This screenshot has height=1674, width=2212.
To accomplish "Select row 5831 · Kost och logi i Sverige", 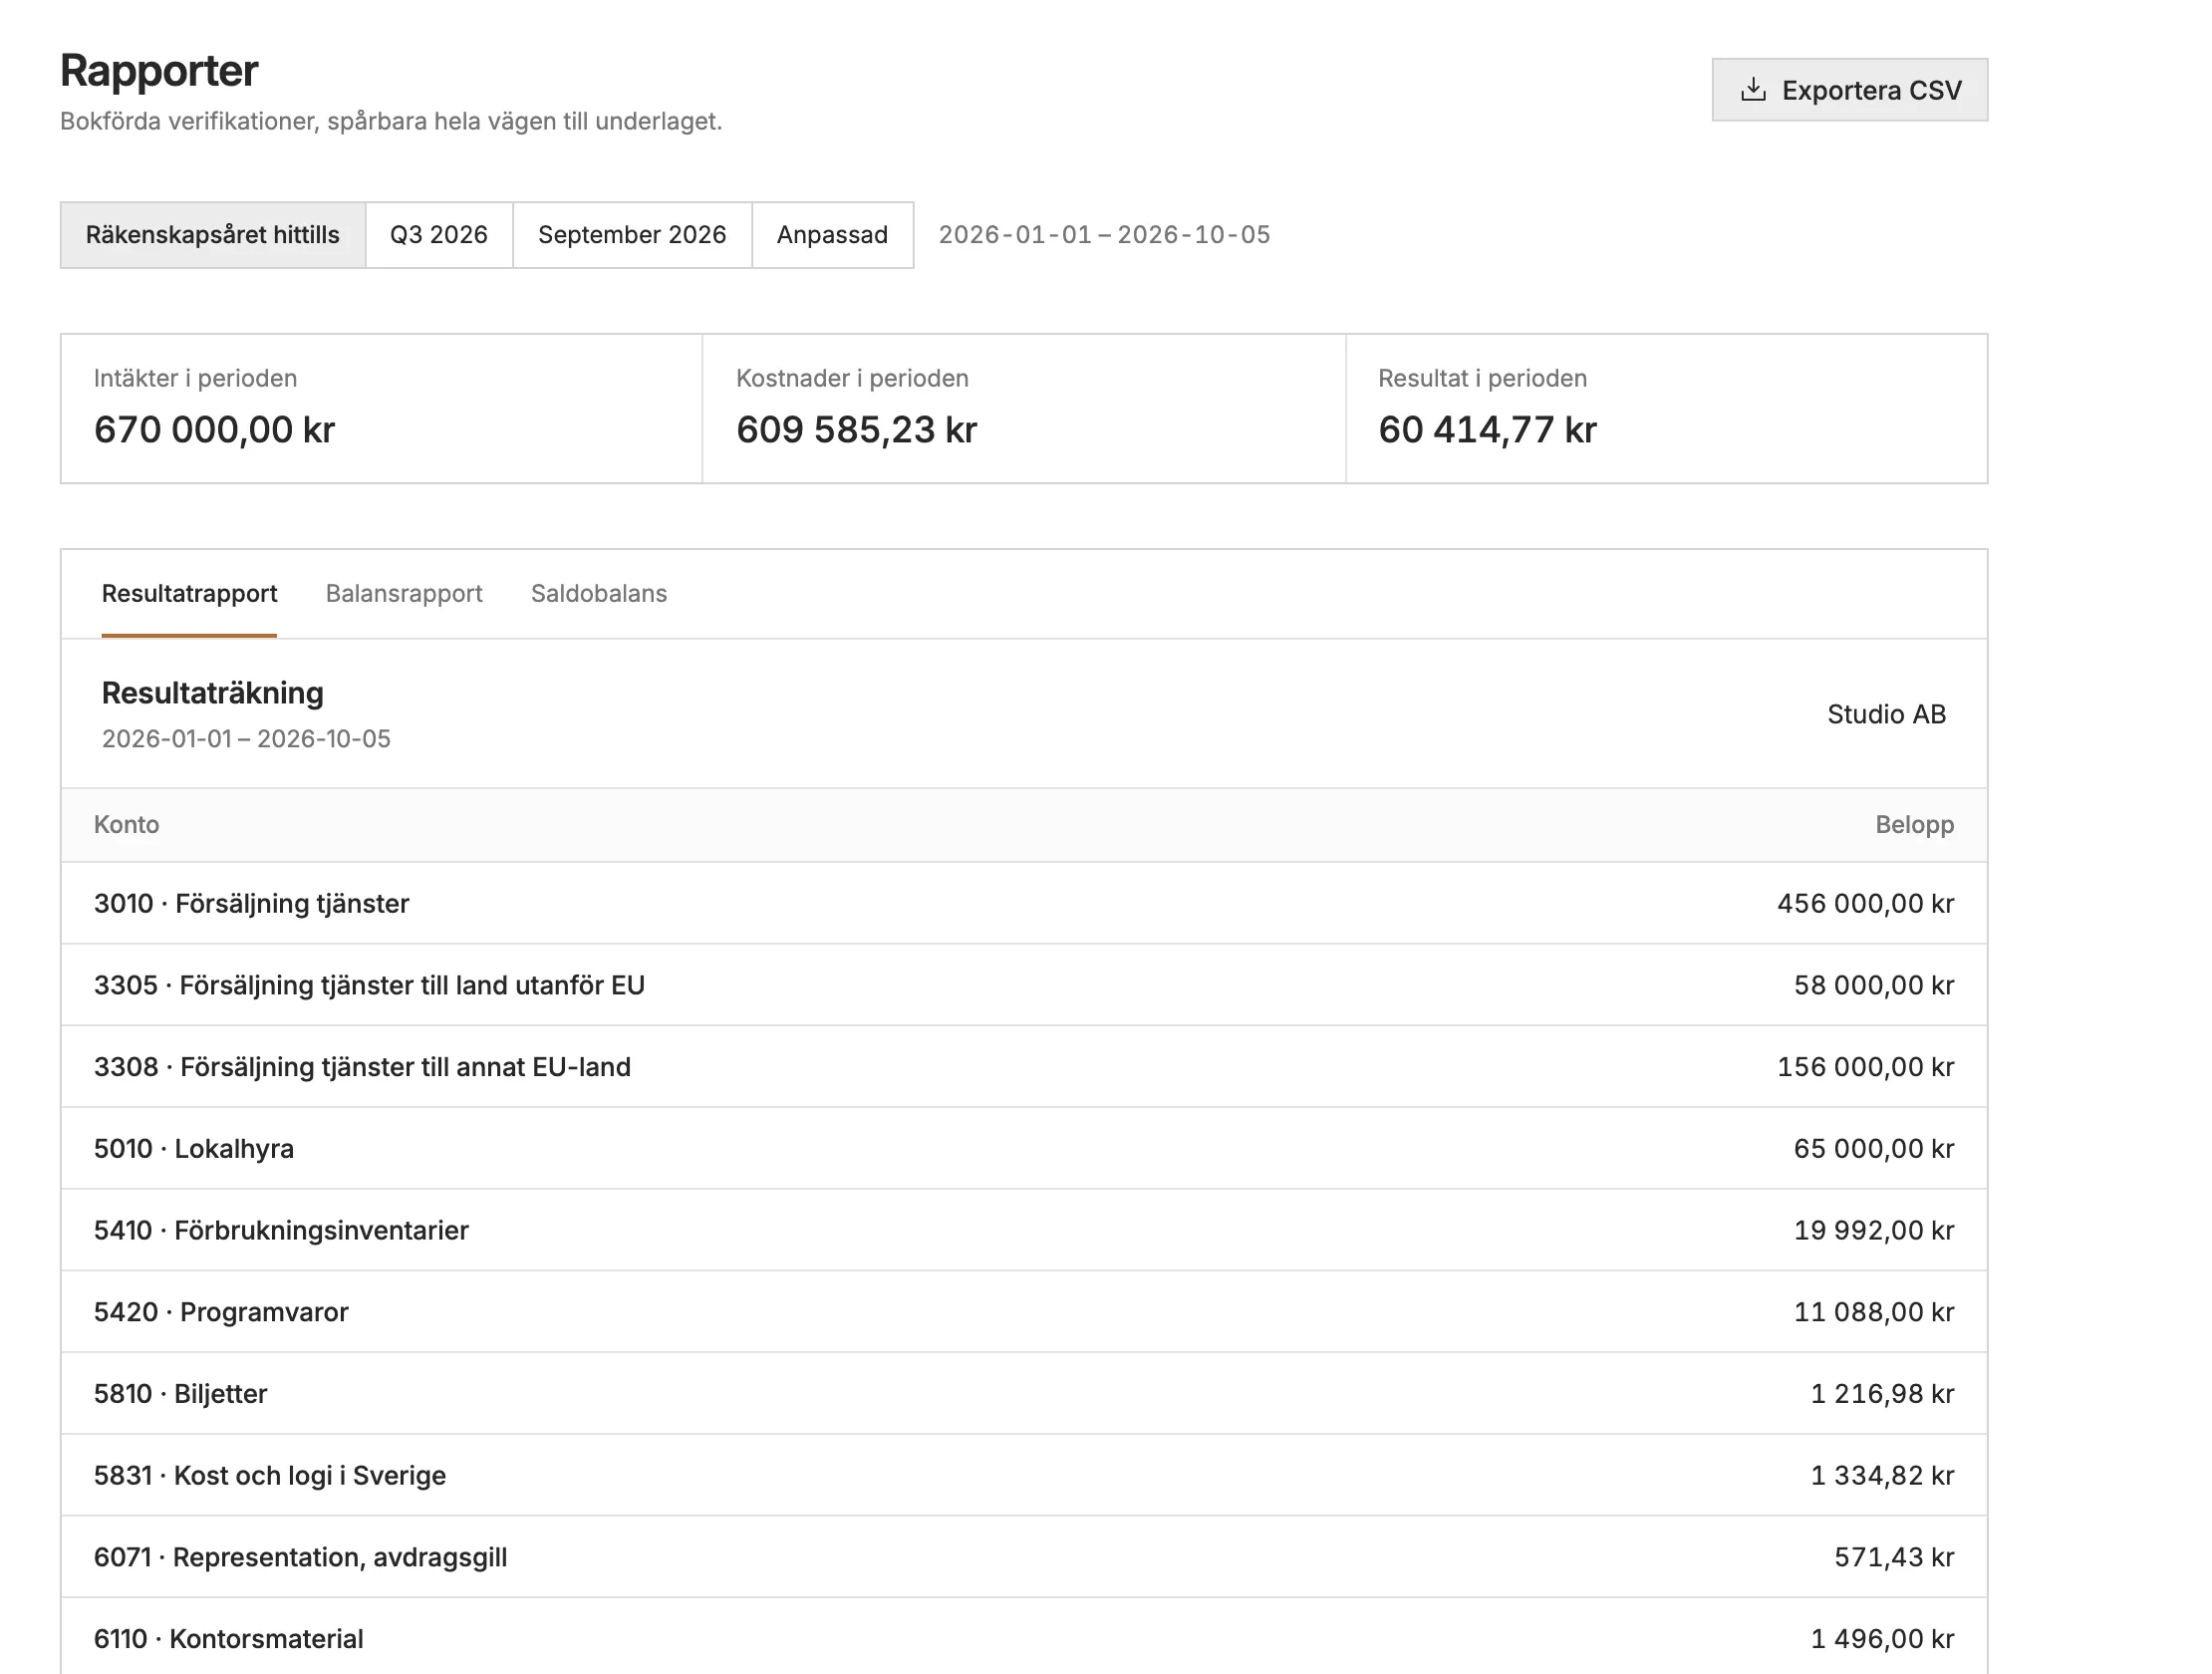I will pos(1024,1475).
